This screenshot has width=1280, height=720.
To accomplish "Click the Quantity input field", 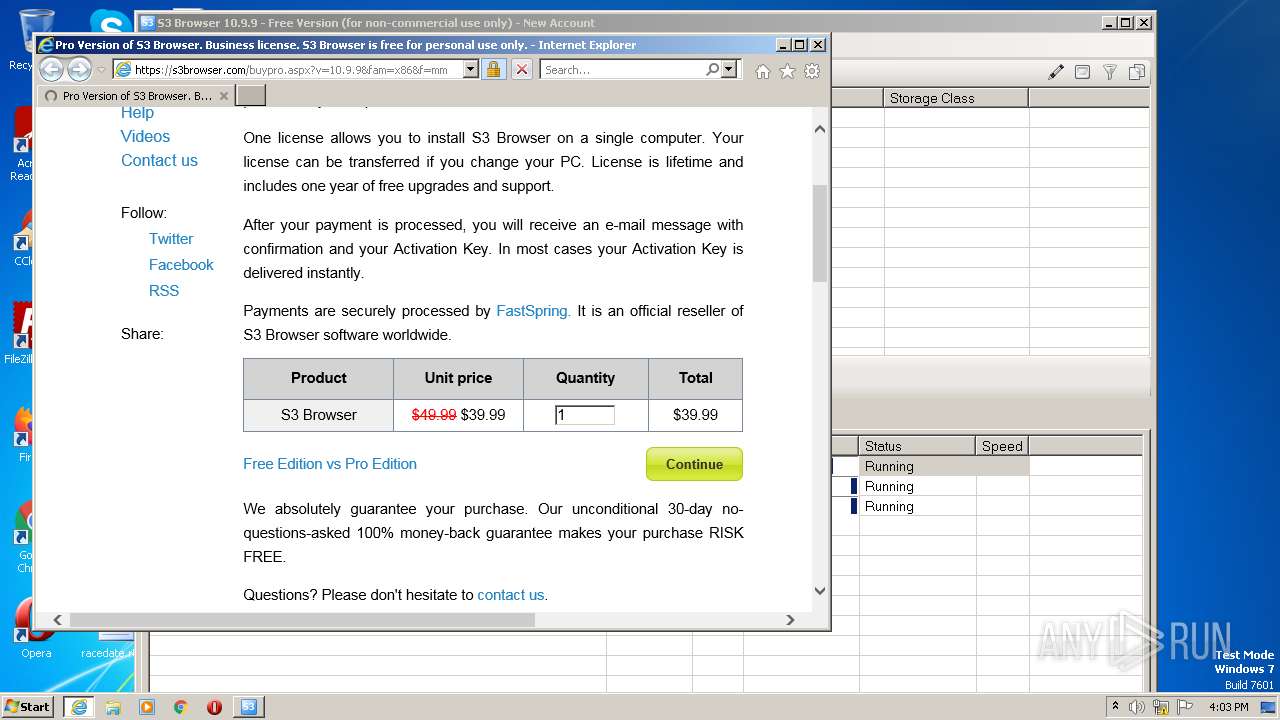I will tap(585, 415).
